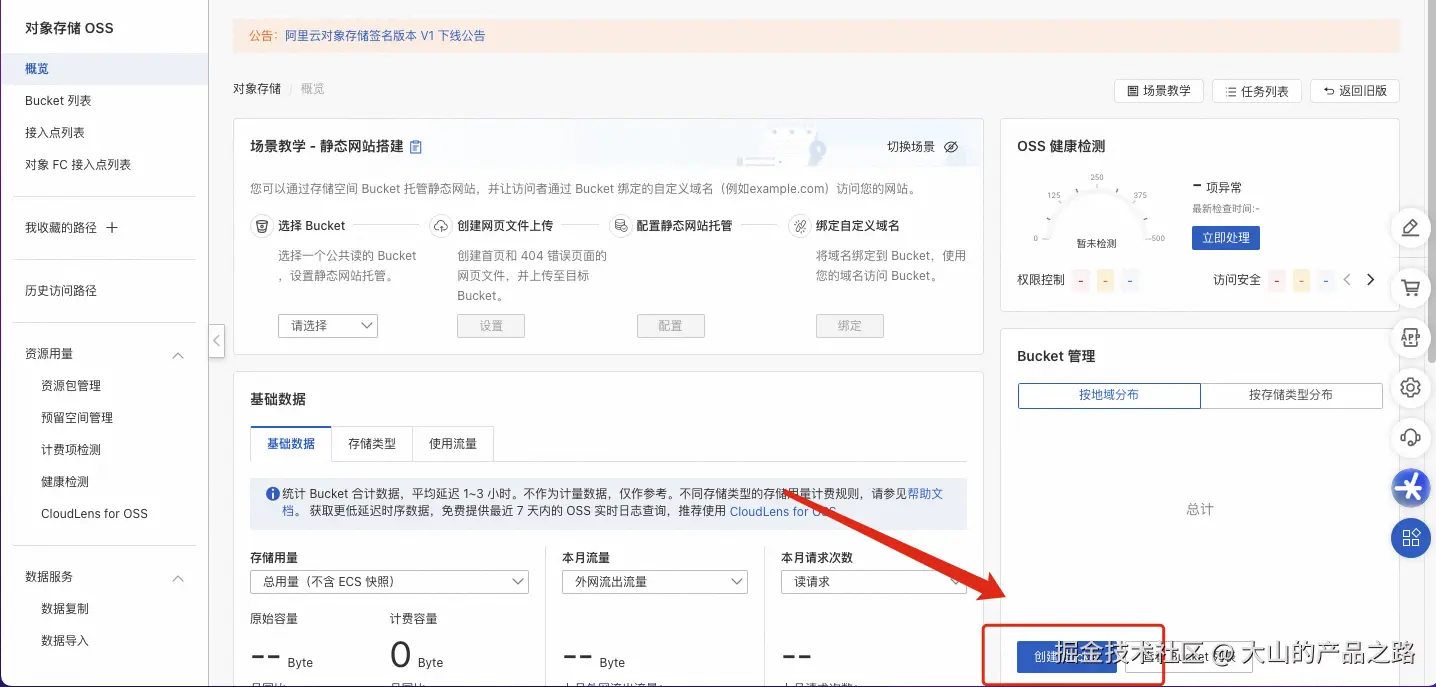The image size is (1436, 687).
Task: Collapse the sidebar with the arrow handle
Action: point(217,340)
